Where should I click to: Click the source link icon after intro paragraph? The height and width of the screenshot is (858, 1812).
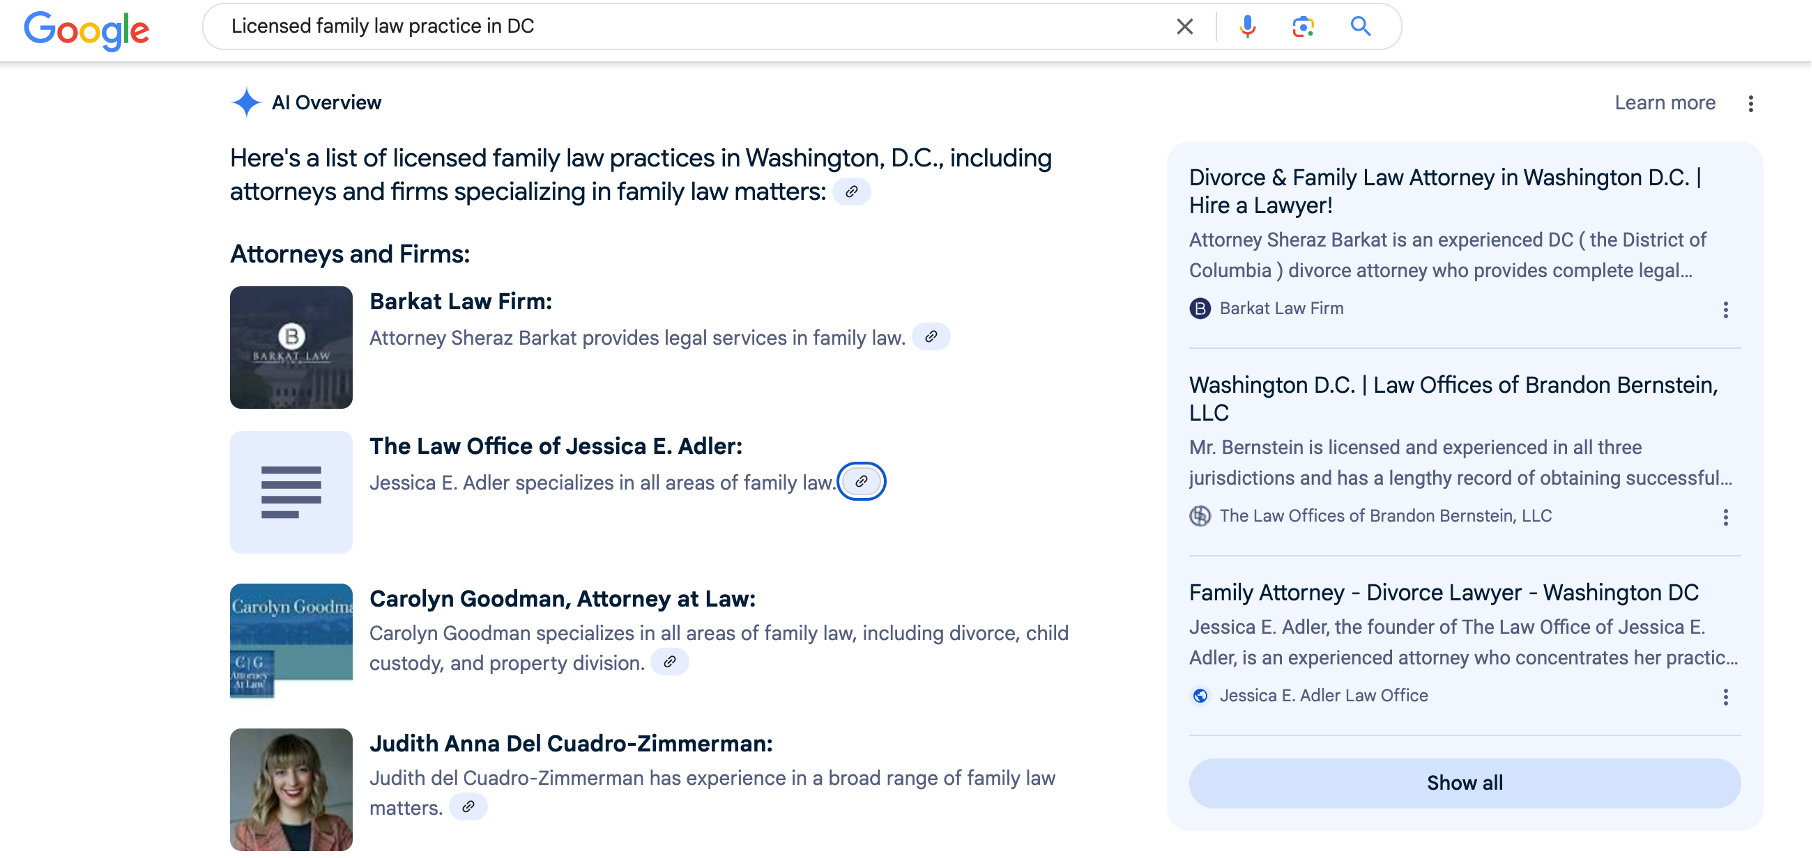coord(851,192)
